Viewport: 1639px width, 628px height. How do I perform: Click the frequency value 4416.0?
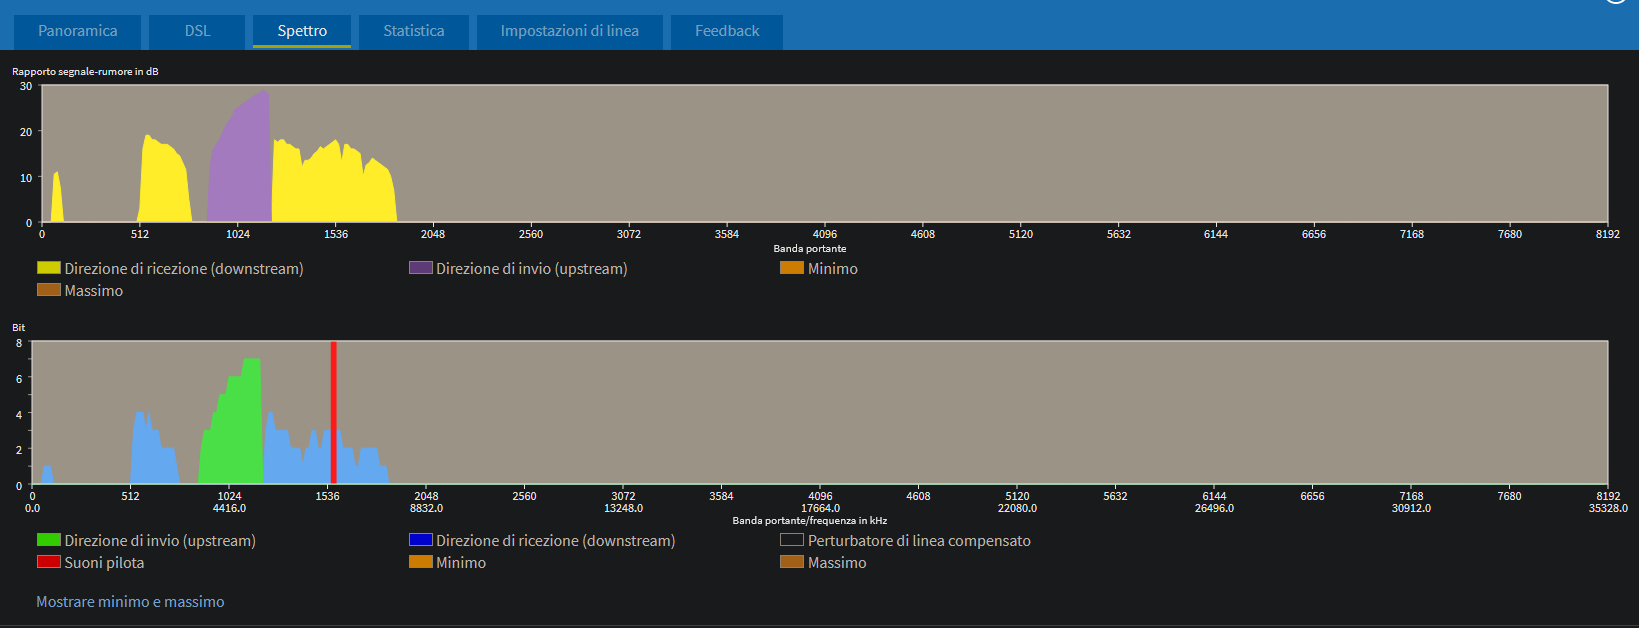pos(229,509)
